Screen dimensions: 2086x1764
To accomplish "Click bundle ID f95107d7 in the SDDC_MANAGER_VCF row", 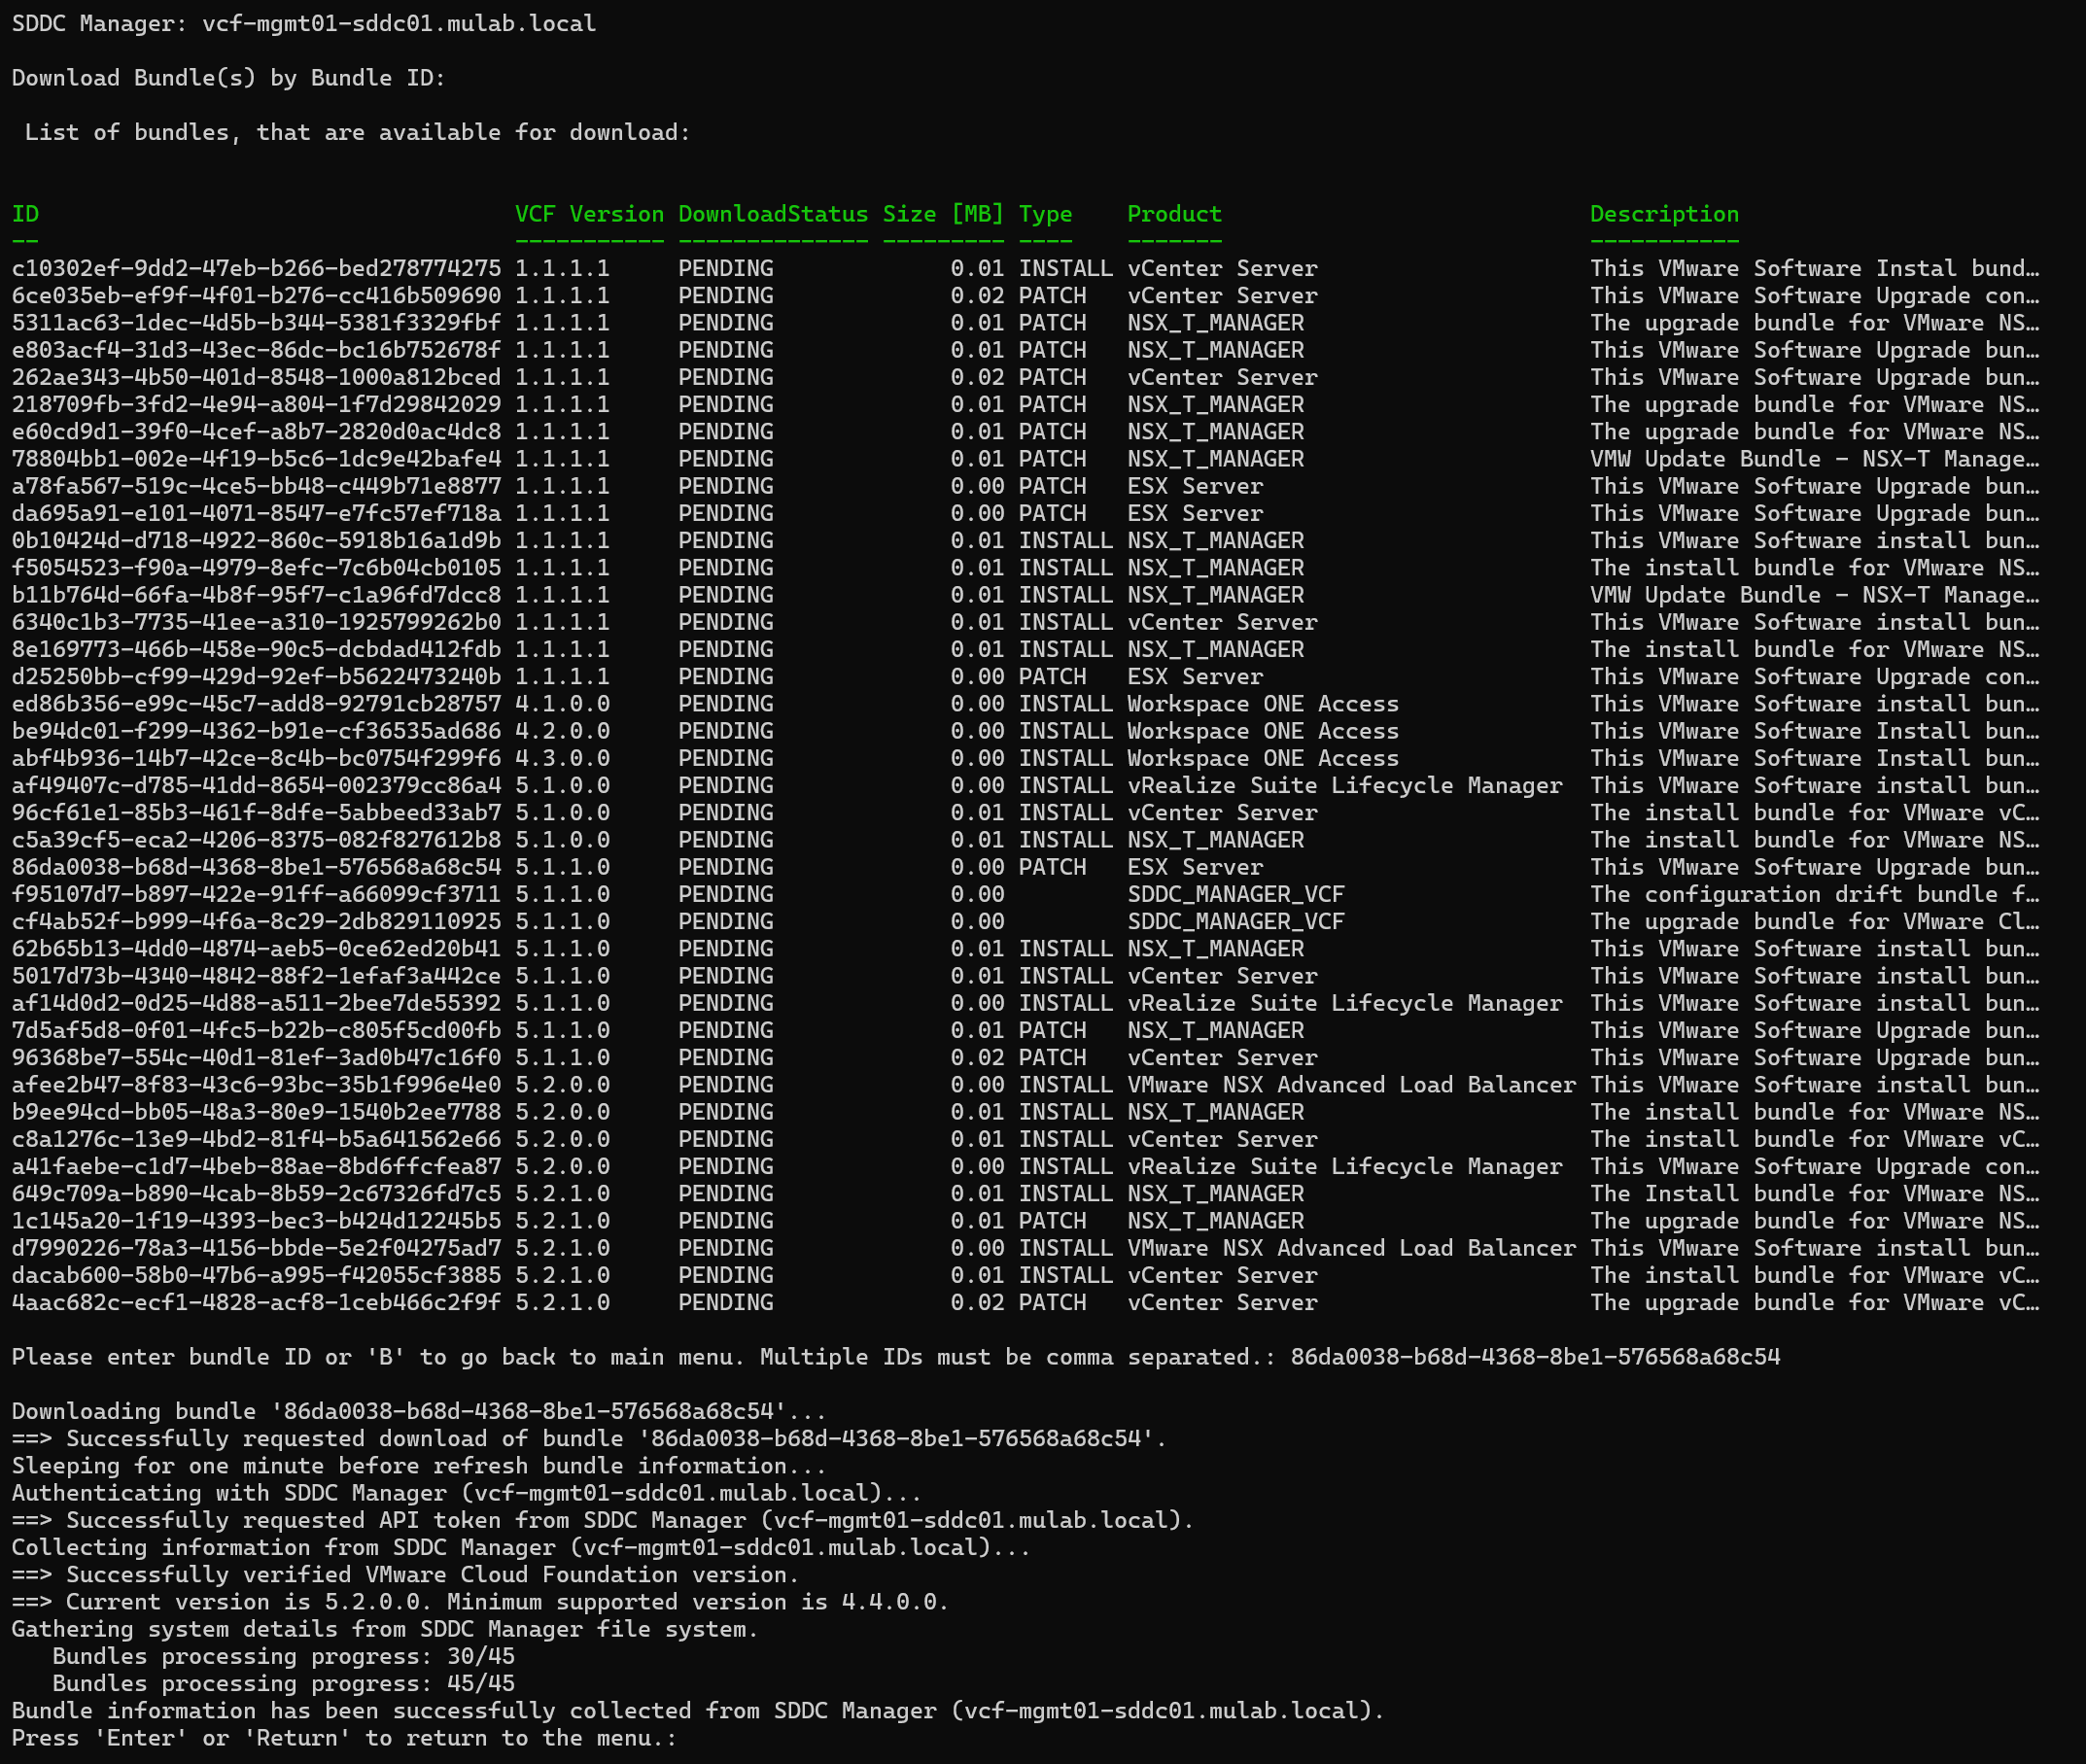I will 256,895.
